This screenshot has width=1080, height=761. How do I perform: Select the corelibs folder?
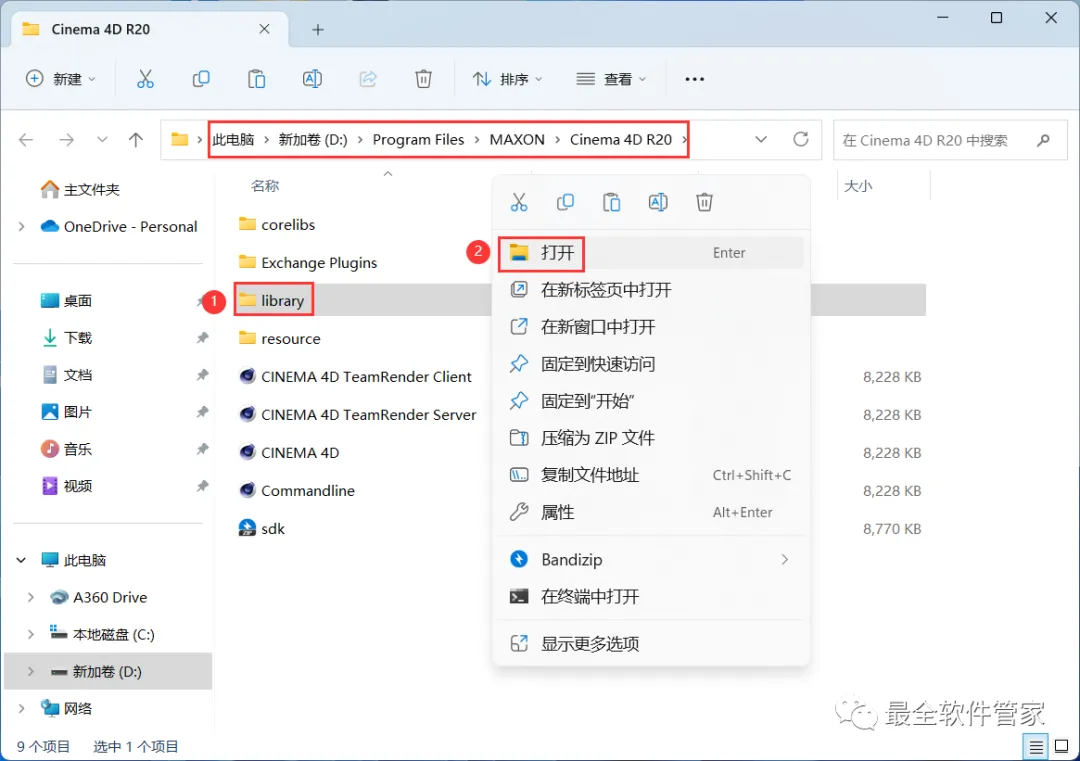pos(288,225)
